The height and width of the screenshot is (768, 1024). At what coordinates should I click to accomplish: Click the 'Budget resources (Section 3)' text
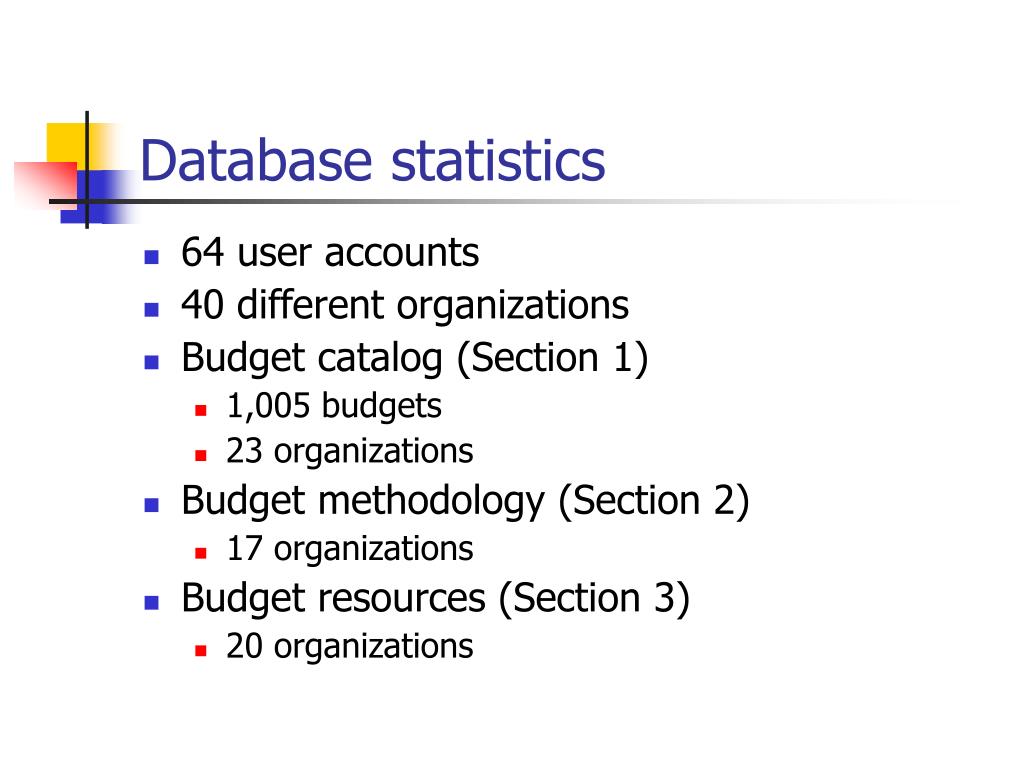point(436,600)
